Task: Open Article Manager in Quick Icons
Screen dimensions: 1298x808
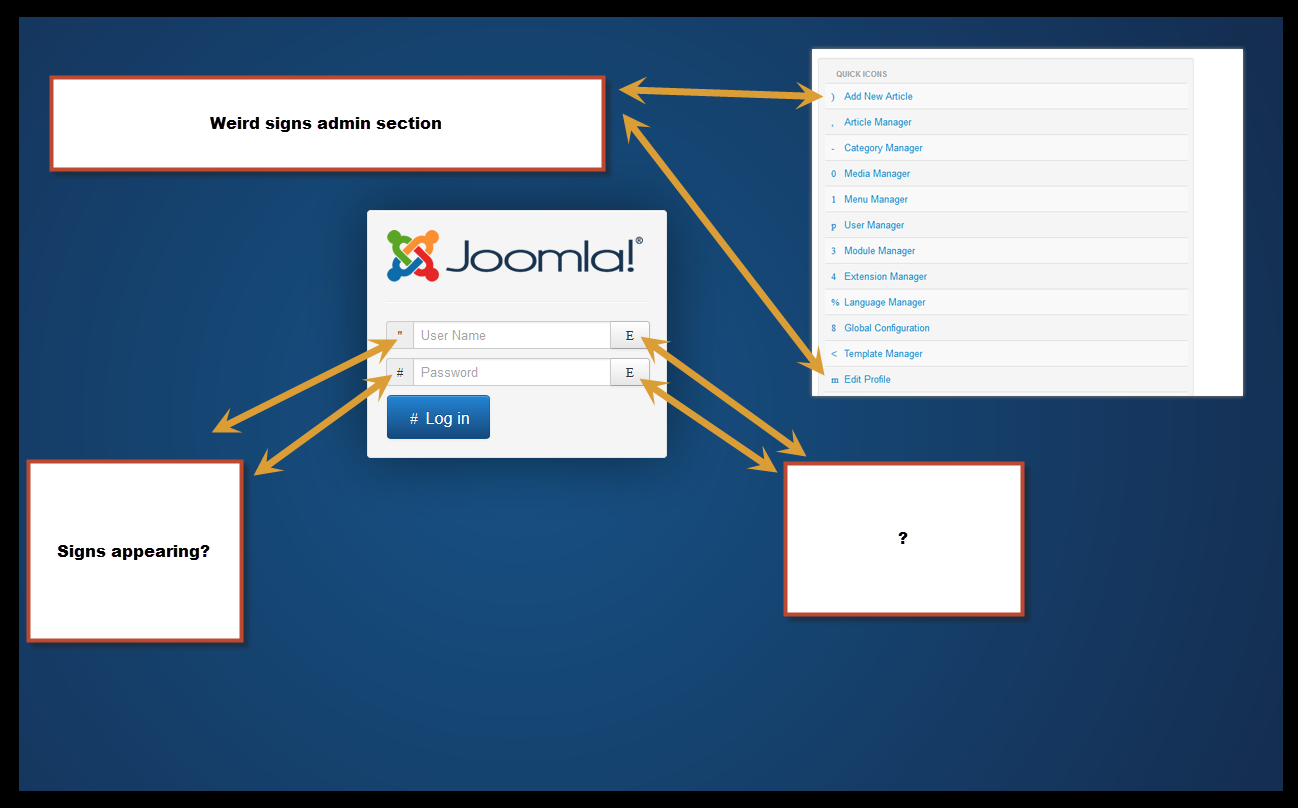Action: 878,122
